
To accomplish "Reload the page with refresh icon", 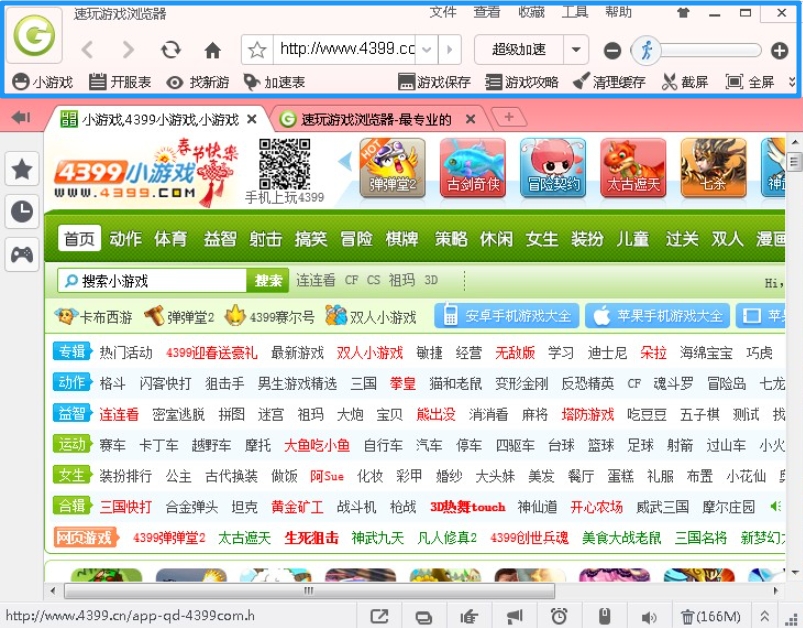I will tap(171, 50).
